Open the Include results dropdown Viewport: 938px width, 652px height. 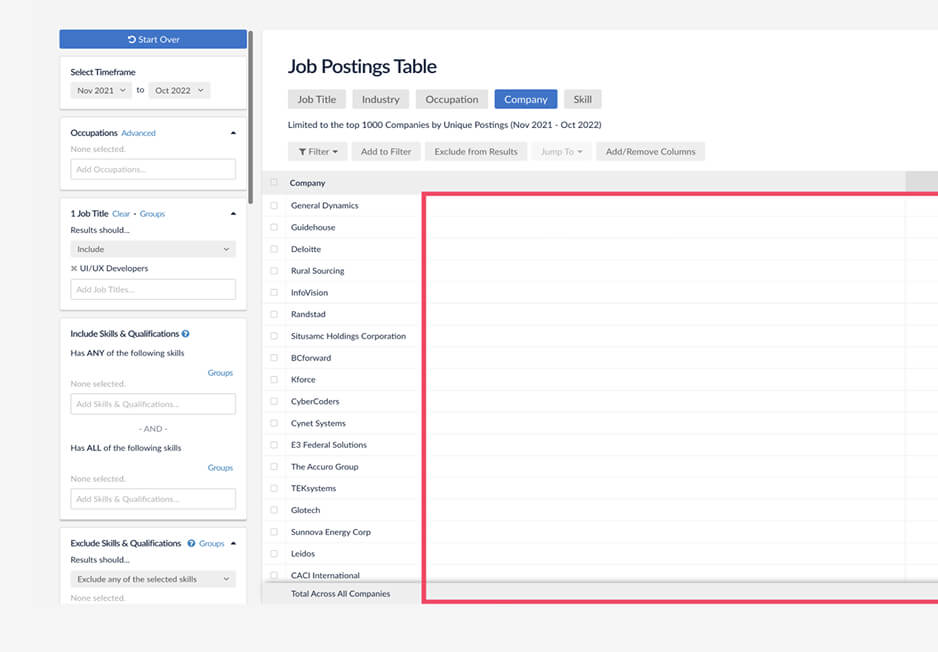[153, 249]
